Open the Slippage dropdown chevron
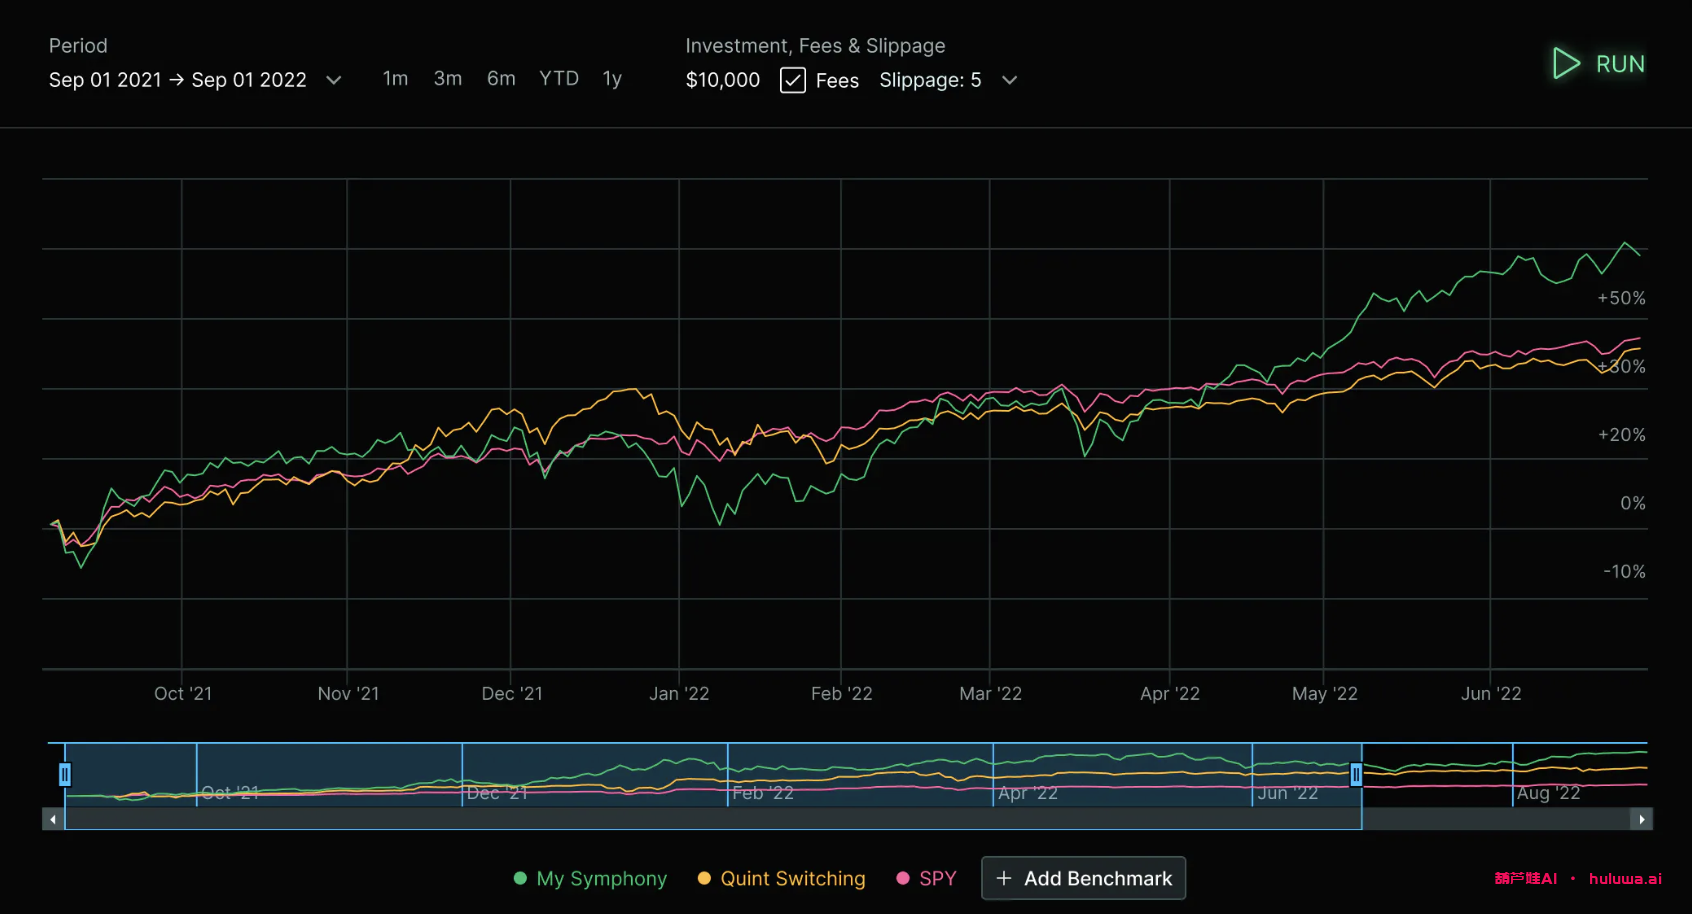Image resolution: width=1692 pixels, height=914 pixels. [x=1010, y=80]
